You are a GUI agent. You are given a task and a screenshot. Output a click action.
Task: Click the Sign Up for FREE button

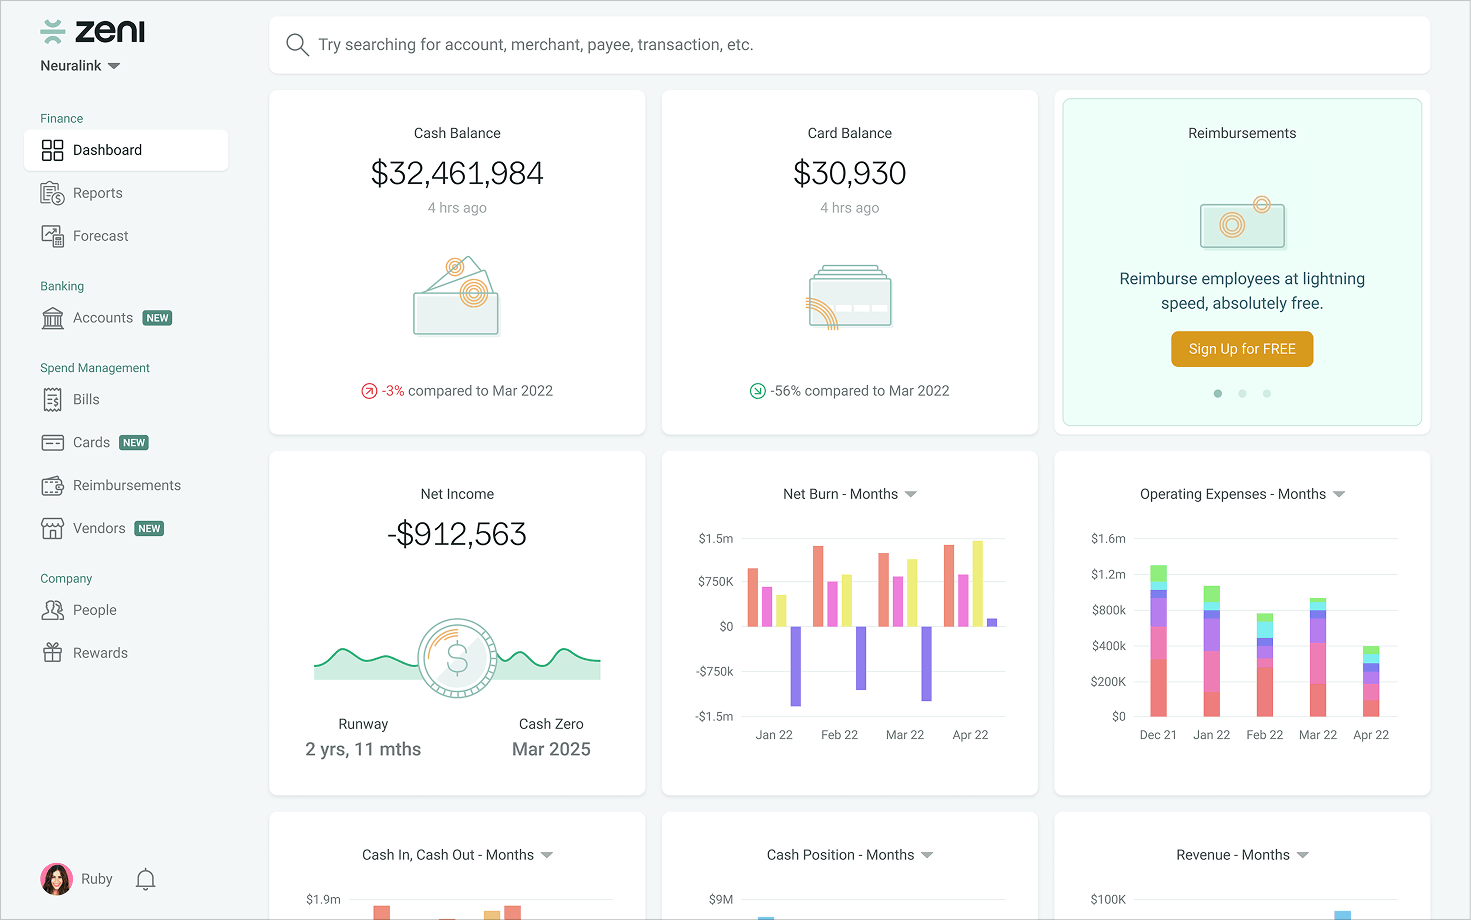click(1242, 348)
